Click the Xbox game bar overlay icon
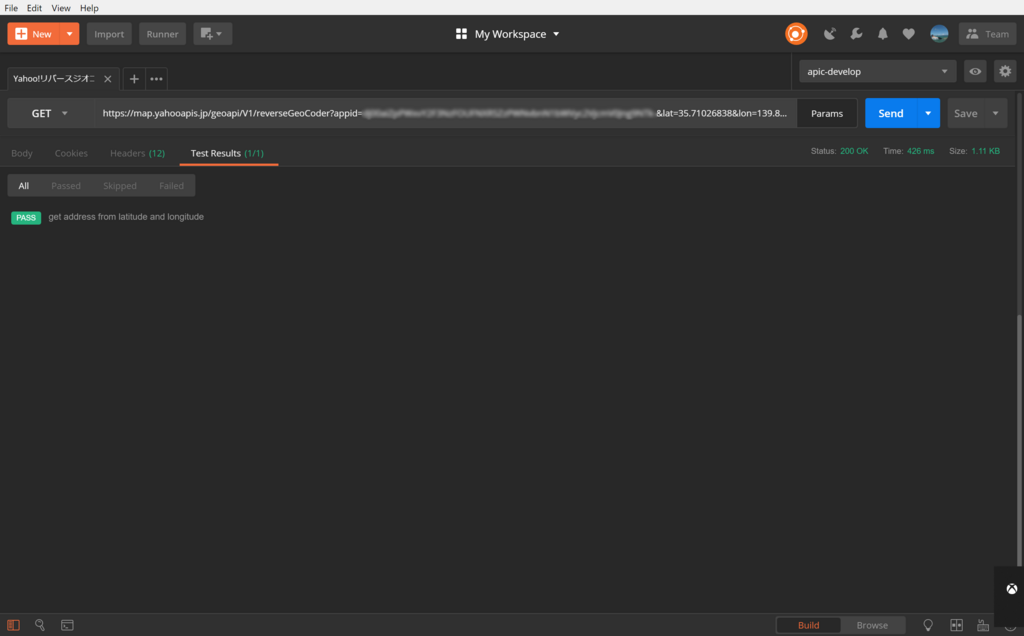 pos(1012,589)
